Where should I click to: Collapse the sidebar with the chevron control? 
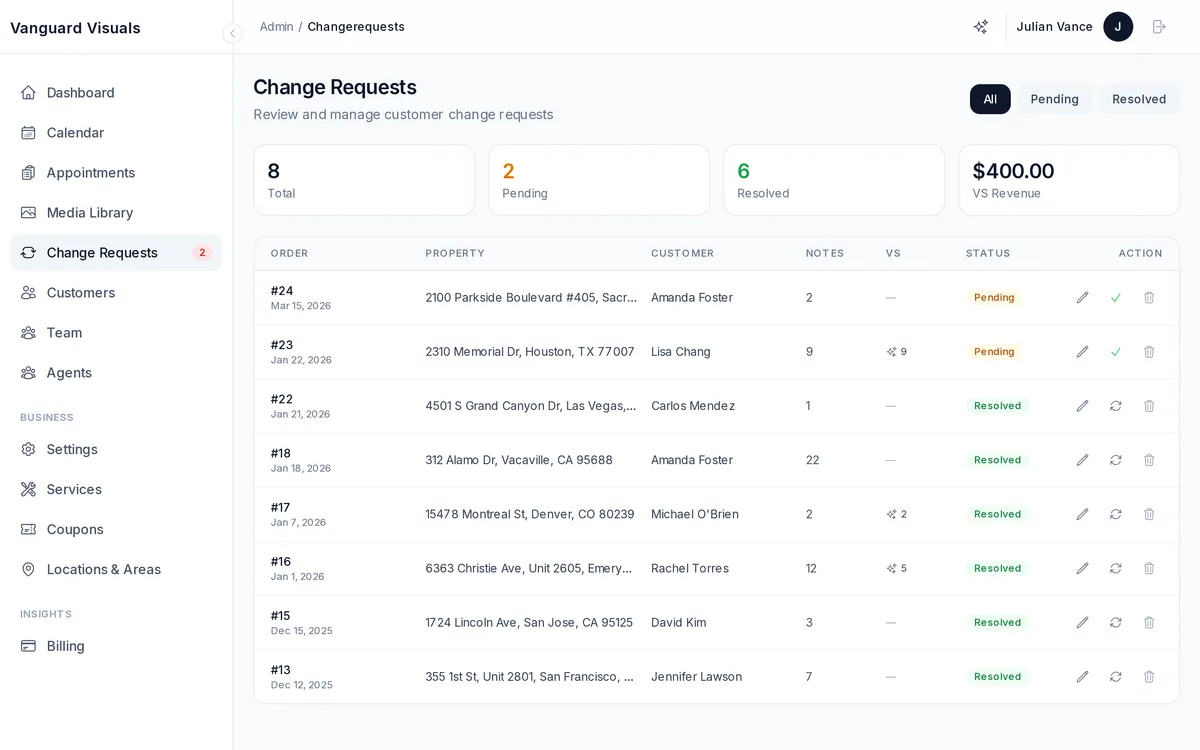232,33
